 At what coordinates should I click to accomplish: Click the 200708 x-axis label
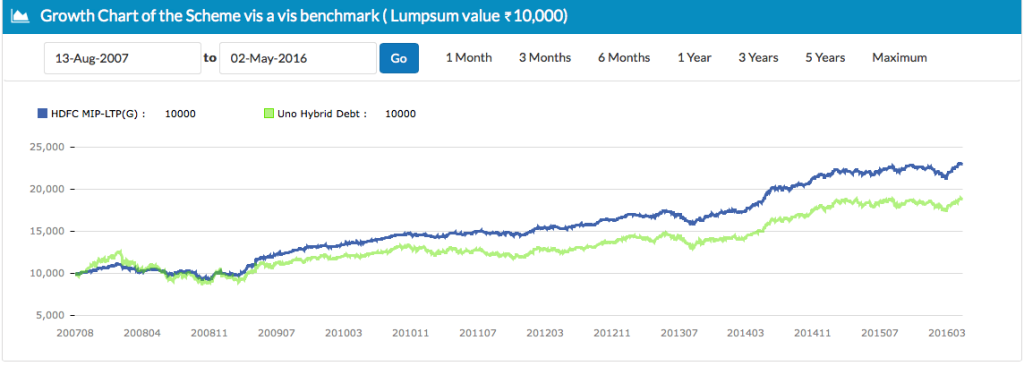(x=75, y=333)
